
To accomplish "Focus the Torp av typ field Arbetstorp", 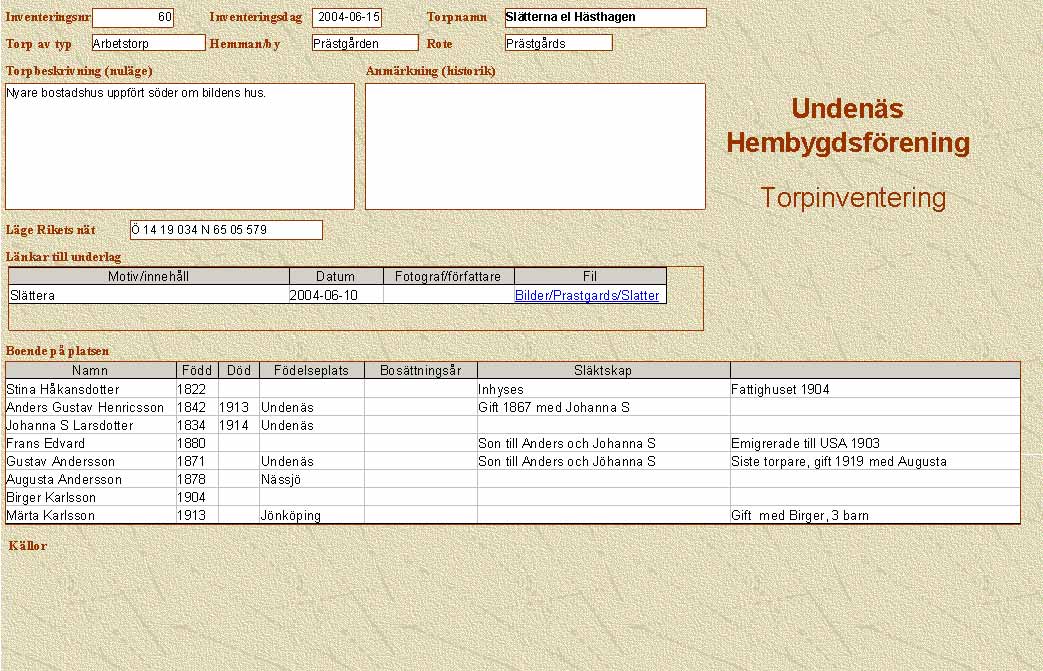I will pyautogui.click(x=148, y=43).
